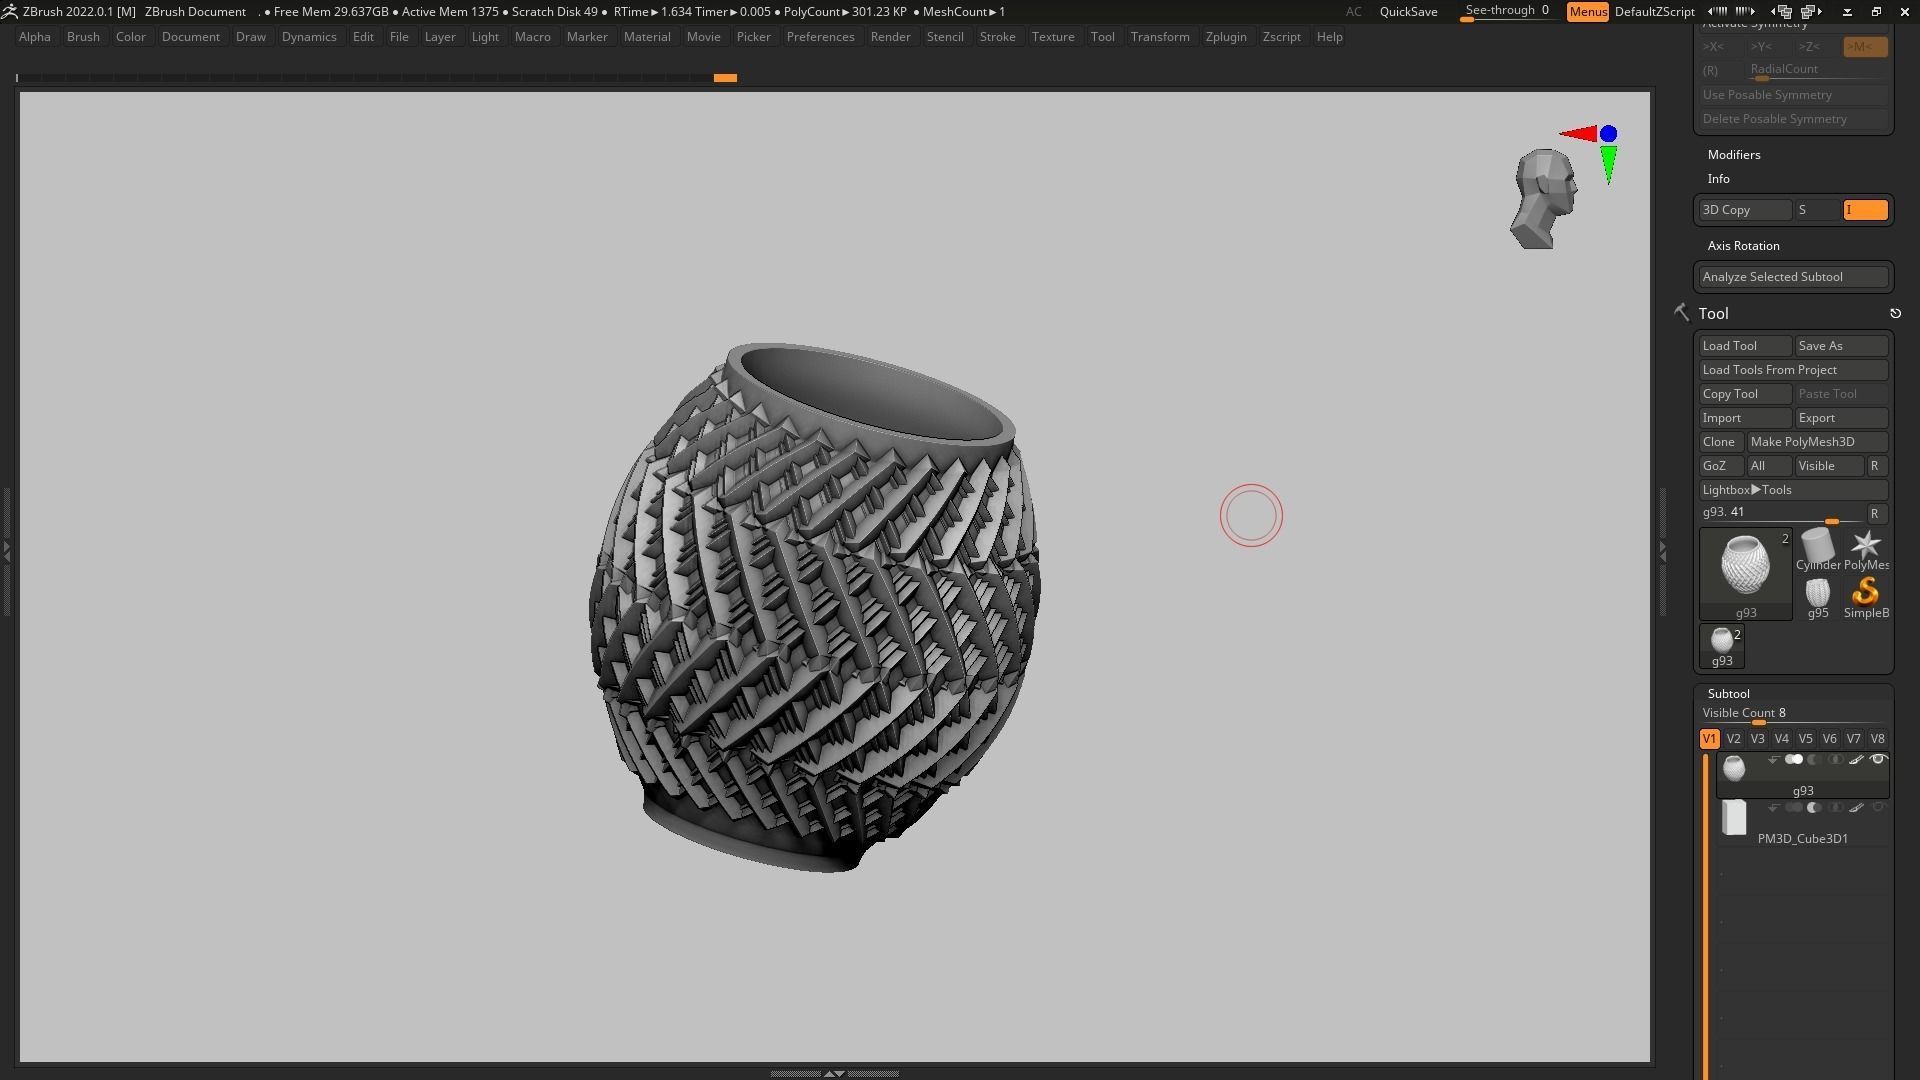Viewport: 1920px width, 1080px height.
Task: Click the orange timeline marker
Action: 725,77
